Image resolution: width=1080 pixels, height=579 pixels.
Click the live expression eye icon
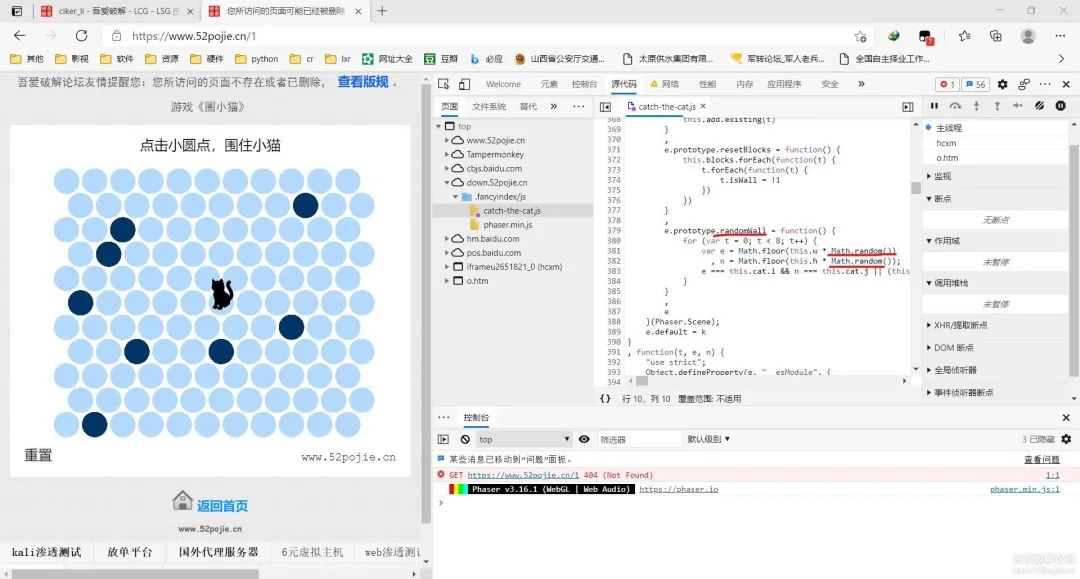coord(584,439)
